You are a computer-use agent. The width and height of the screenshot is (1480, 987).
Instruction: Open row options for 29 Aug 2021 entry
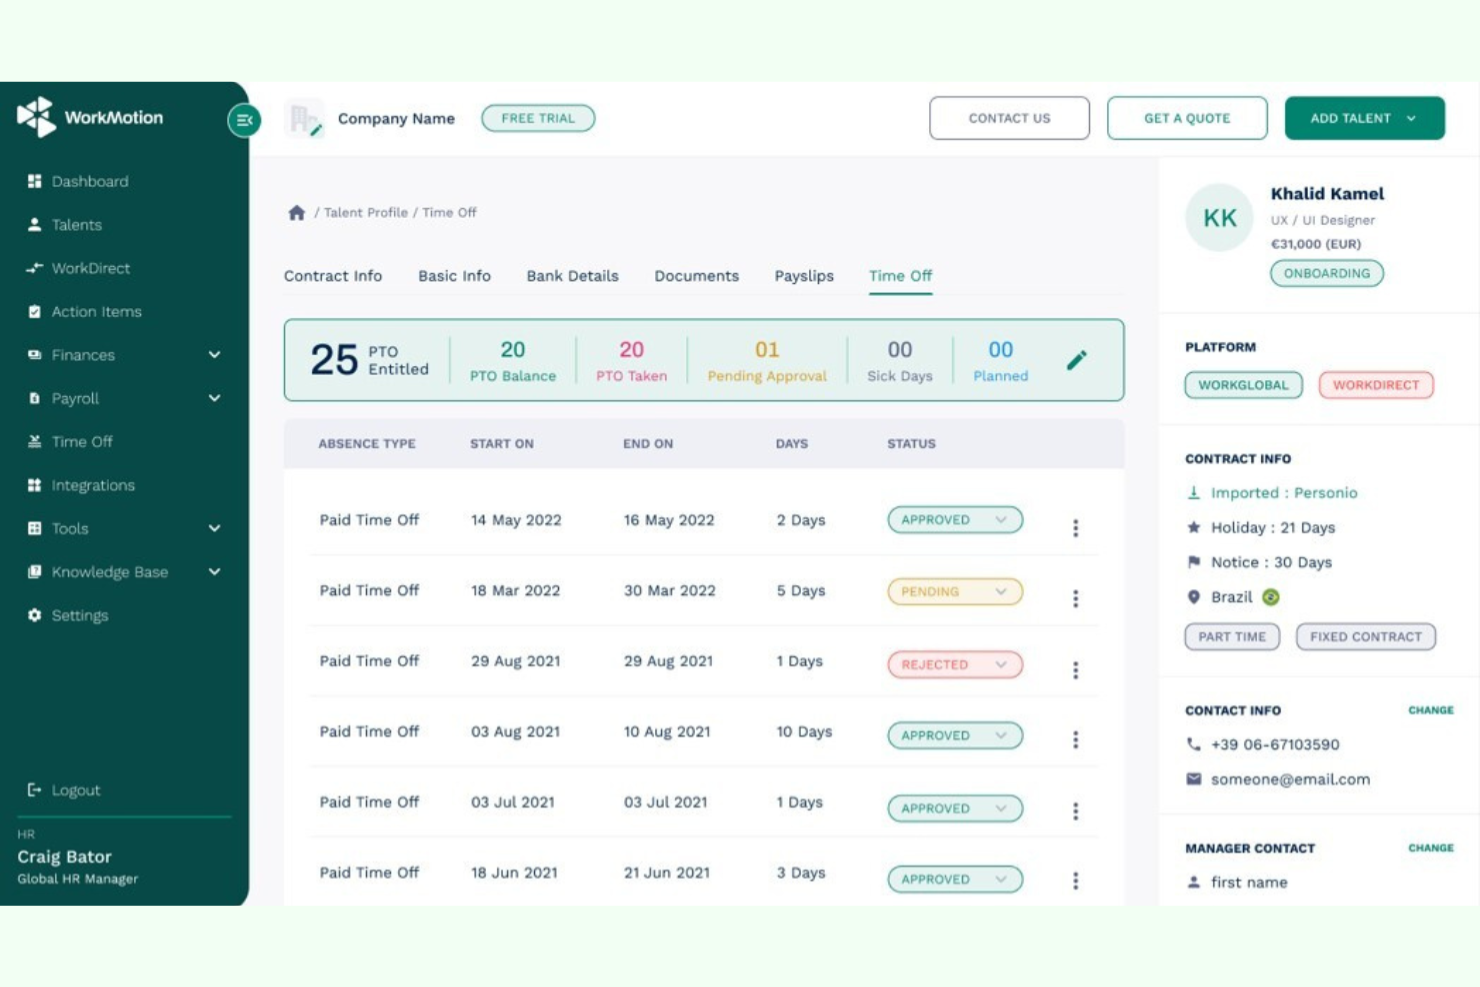pyautogui.click(x=1075, y=669)
